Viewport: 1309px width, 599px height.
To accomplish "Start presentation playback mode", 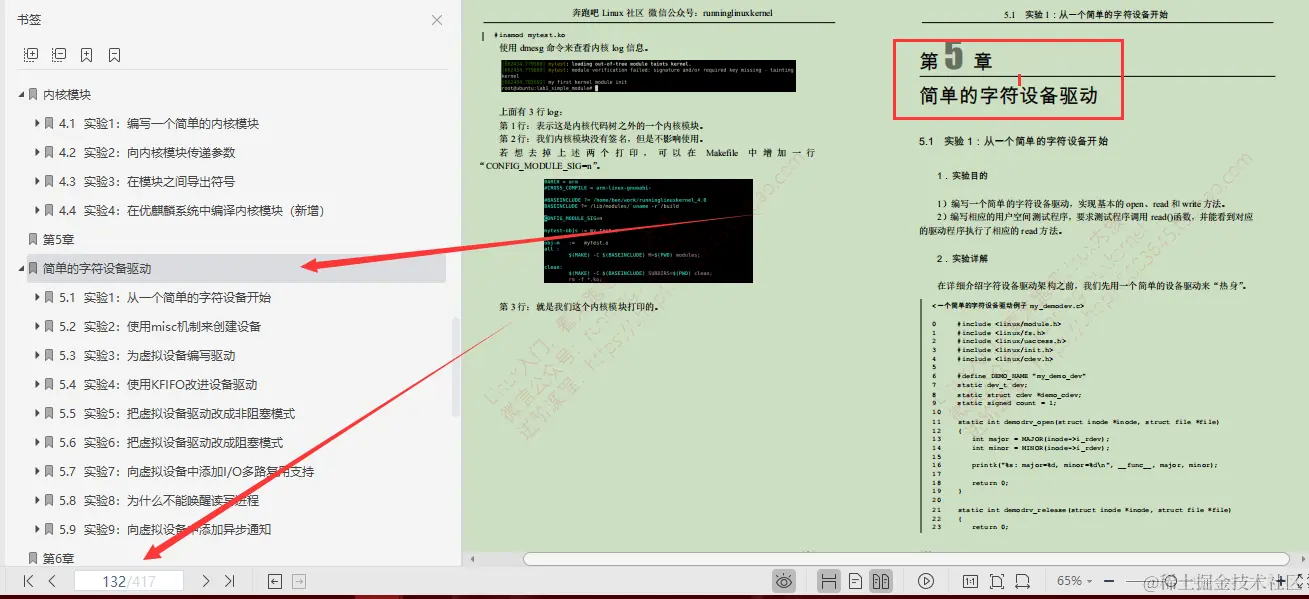I will pyautogui.click(x=927, y=580).
